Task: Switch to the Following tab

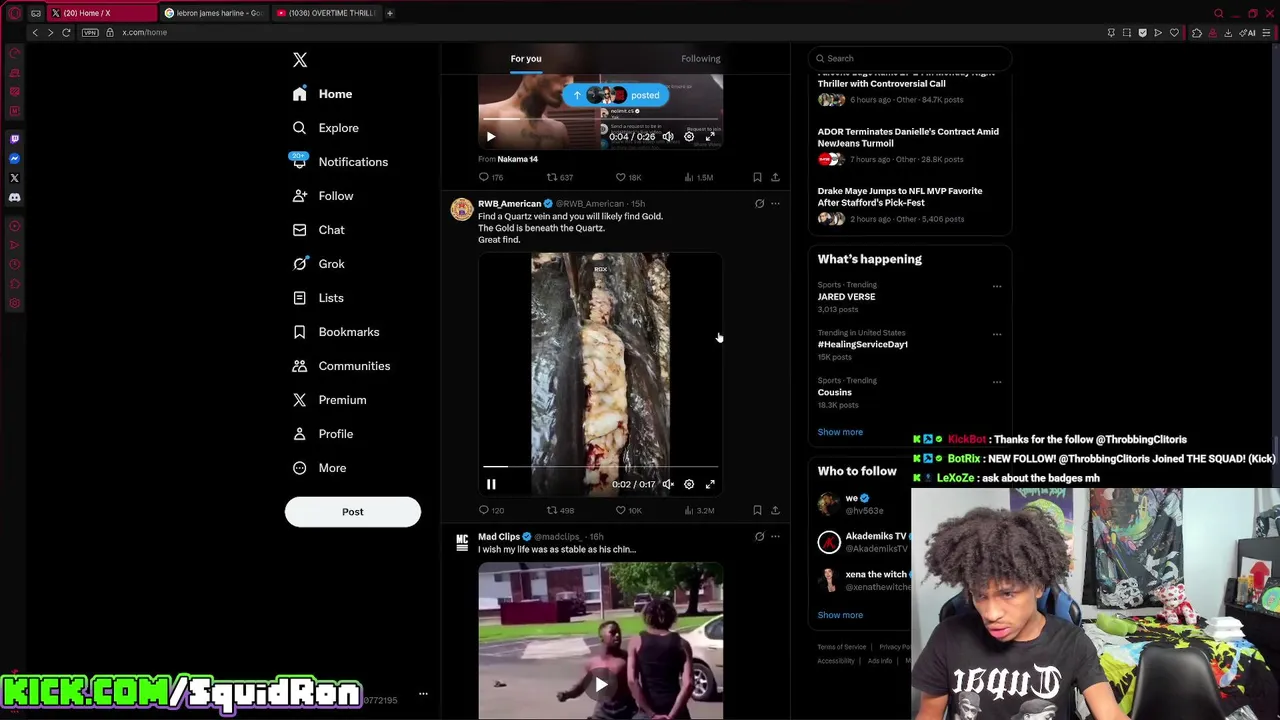Action: (x=701, y=59)
